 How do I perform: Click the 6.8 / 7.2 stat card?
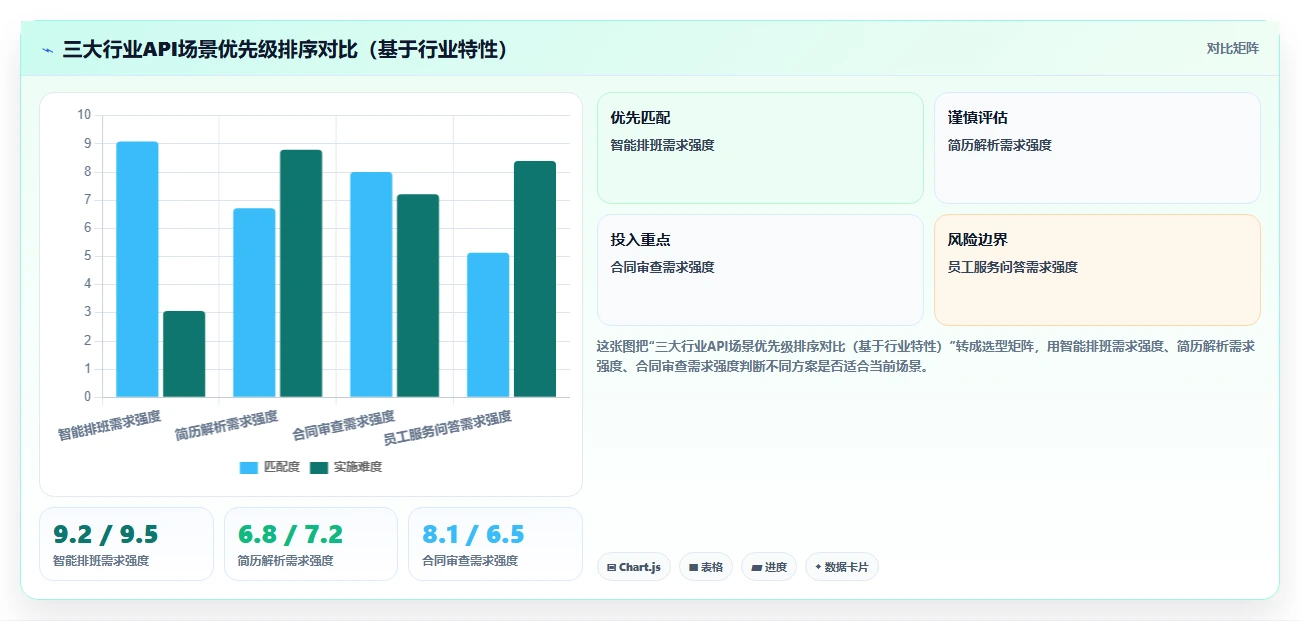pyautogui.click(x=311, y=544)
